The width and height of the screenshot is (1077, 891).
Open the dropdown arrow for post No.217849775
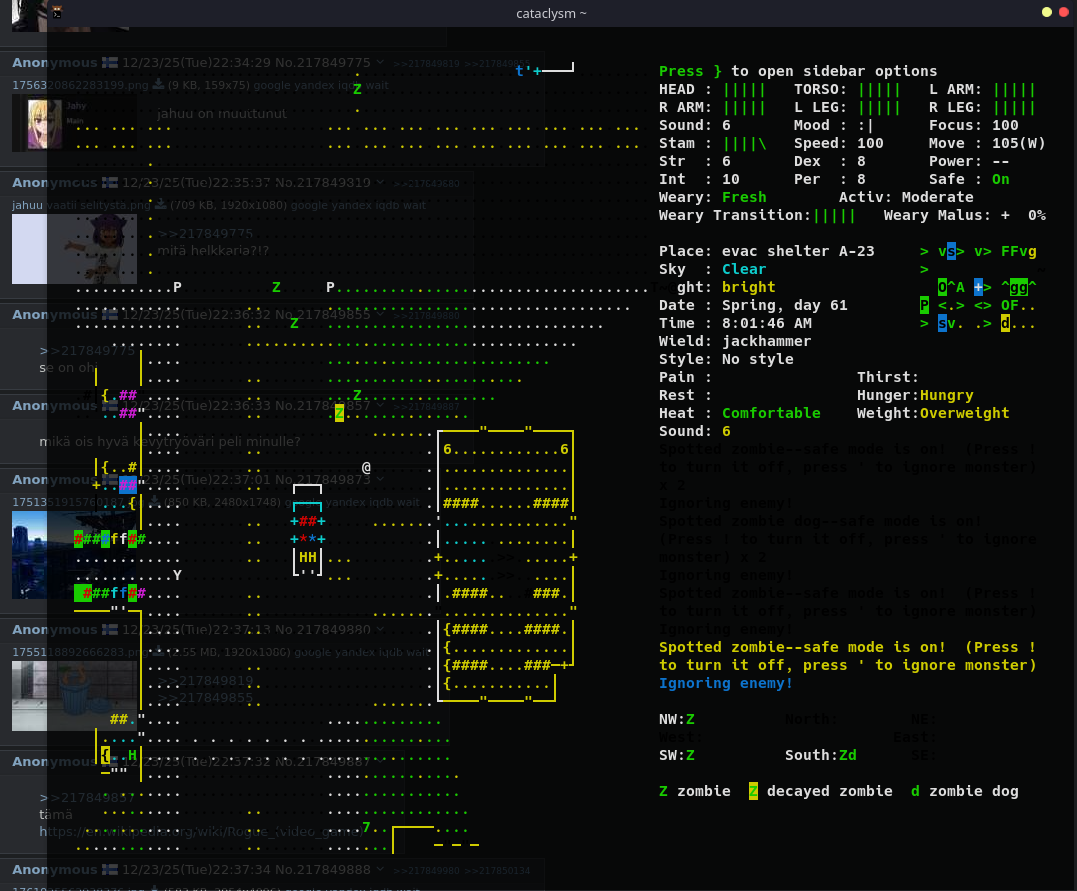point(380,63)
